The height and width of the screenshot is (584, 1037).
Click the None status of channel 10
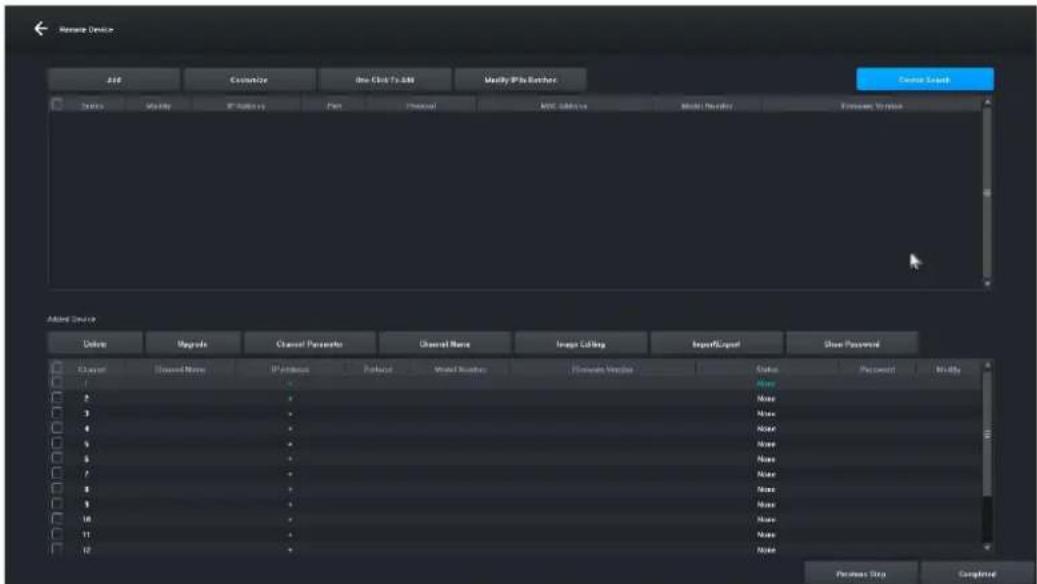coord(766,520)
